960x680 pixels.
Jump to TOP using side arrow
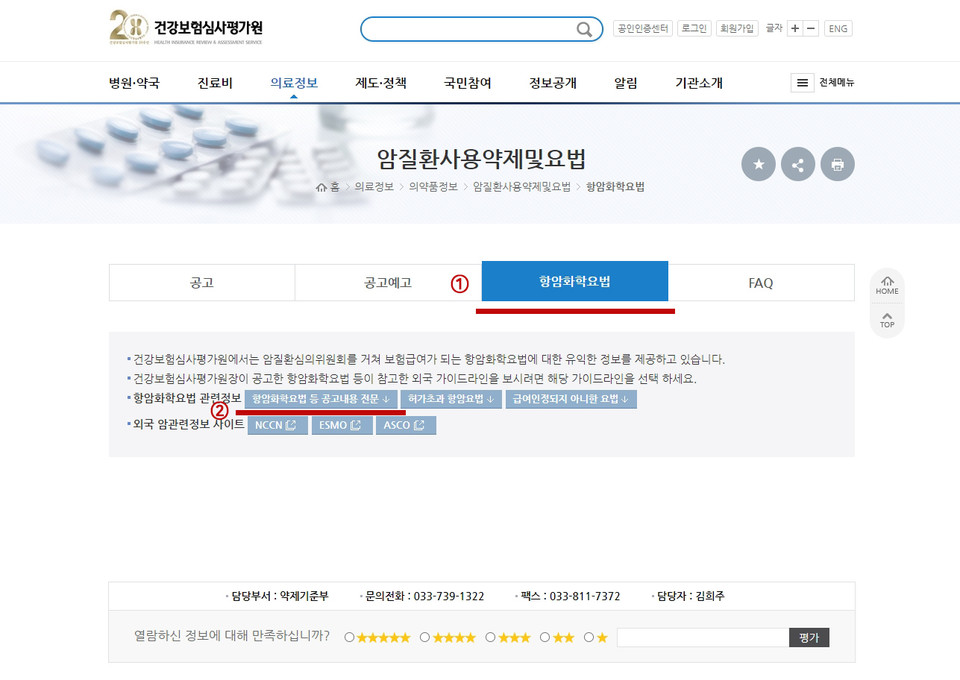pyautogui.click(x=887, y=320)
